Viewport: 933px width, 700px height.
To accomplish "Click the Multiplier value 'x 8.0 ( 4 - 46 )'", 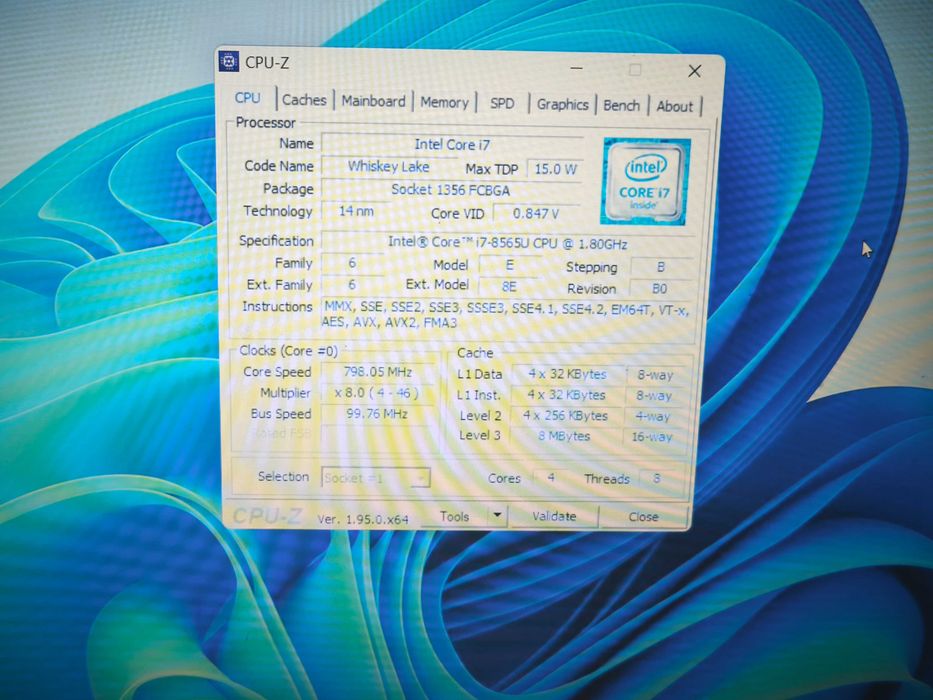I will (x=377, y=393).
